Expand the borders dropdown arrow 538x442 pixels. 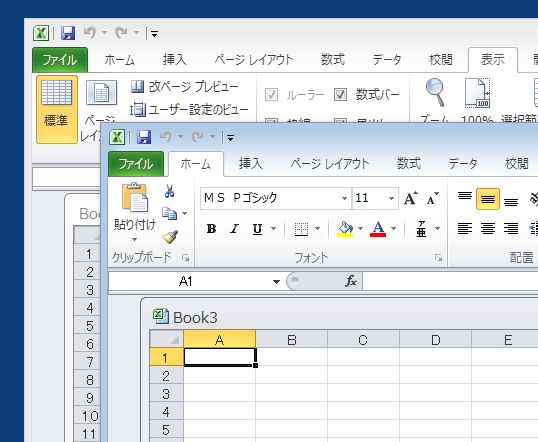coord(317,229)
